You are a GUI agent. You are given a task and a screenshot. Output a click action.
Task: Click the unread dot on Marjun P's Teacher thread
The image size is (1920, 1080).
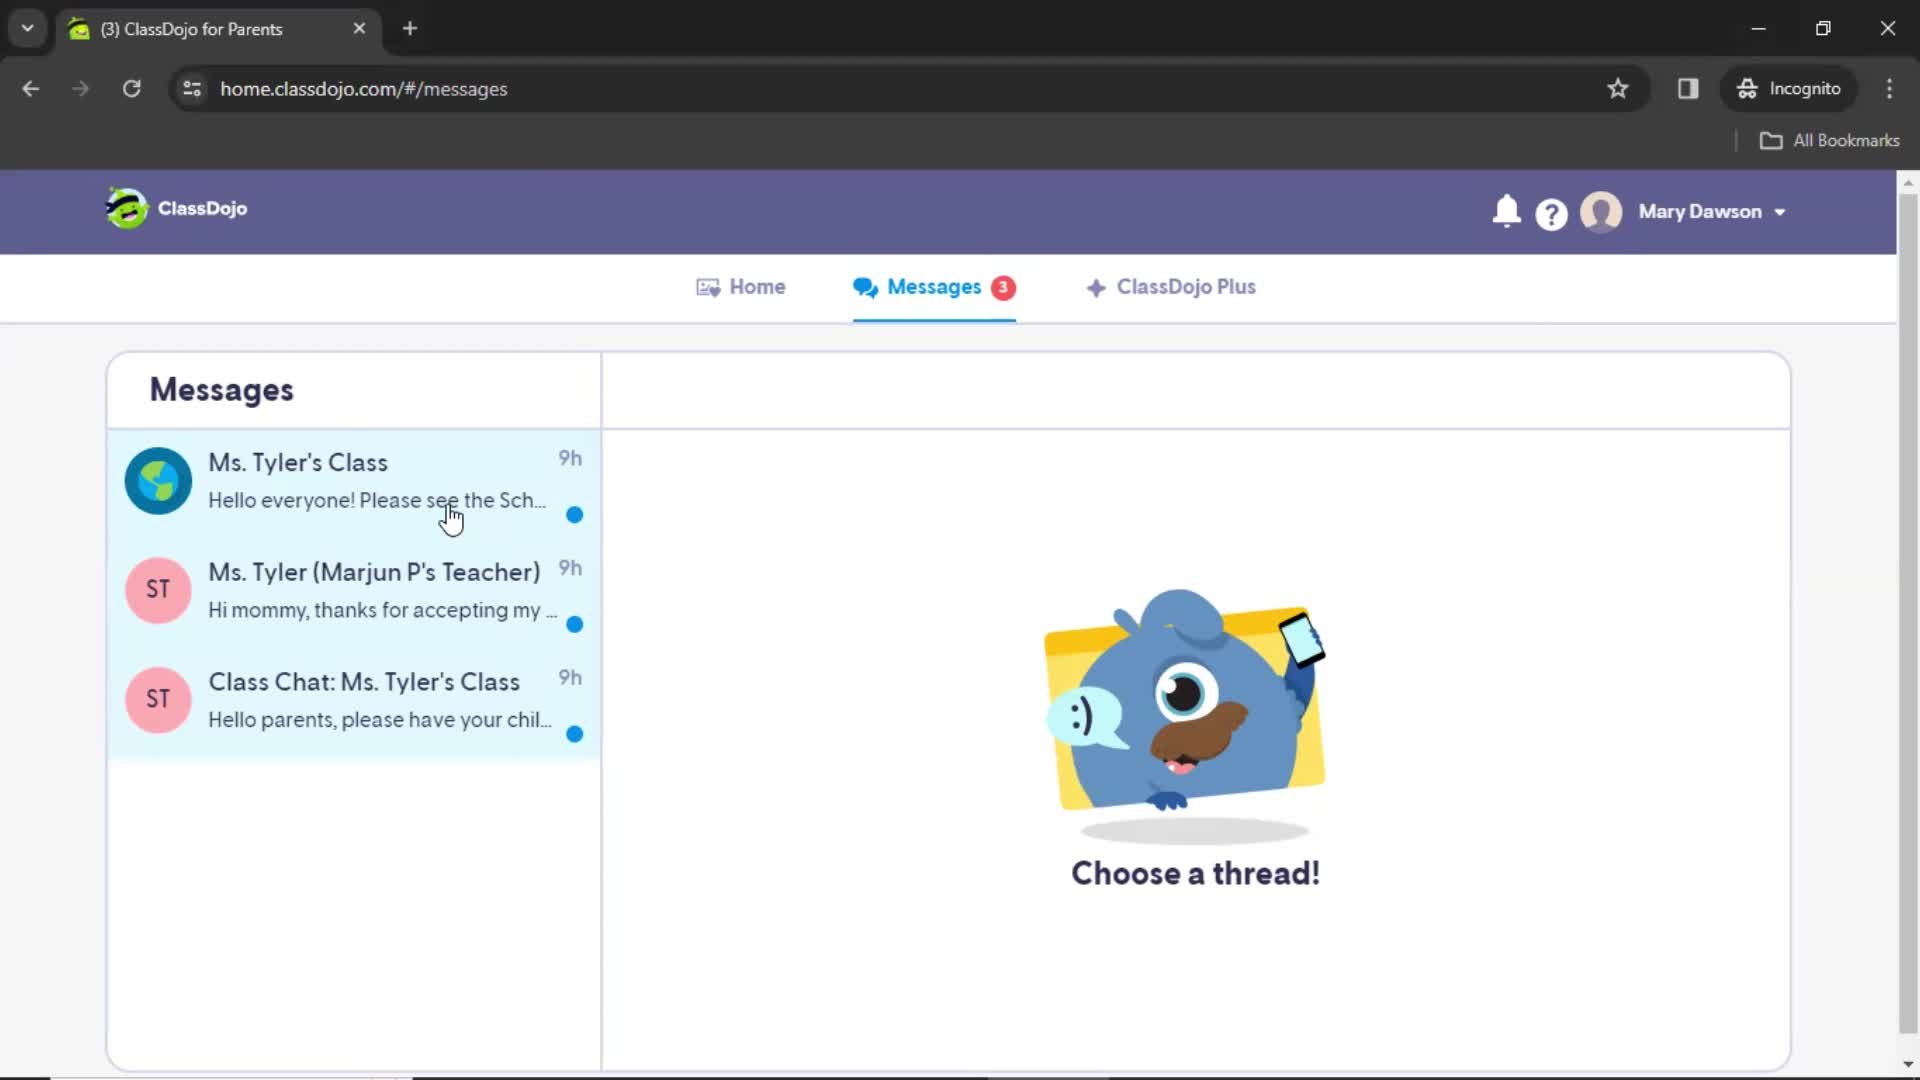click(574, 625)
